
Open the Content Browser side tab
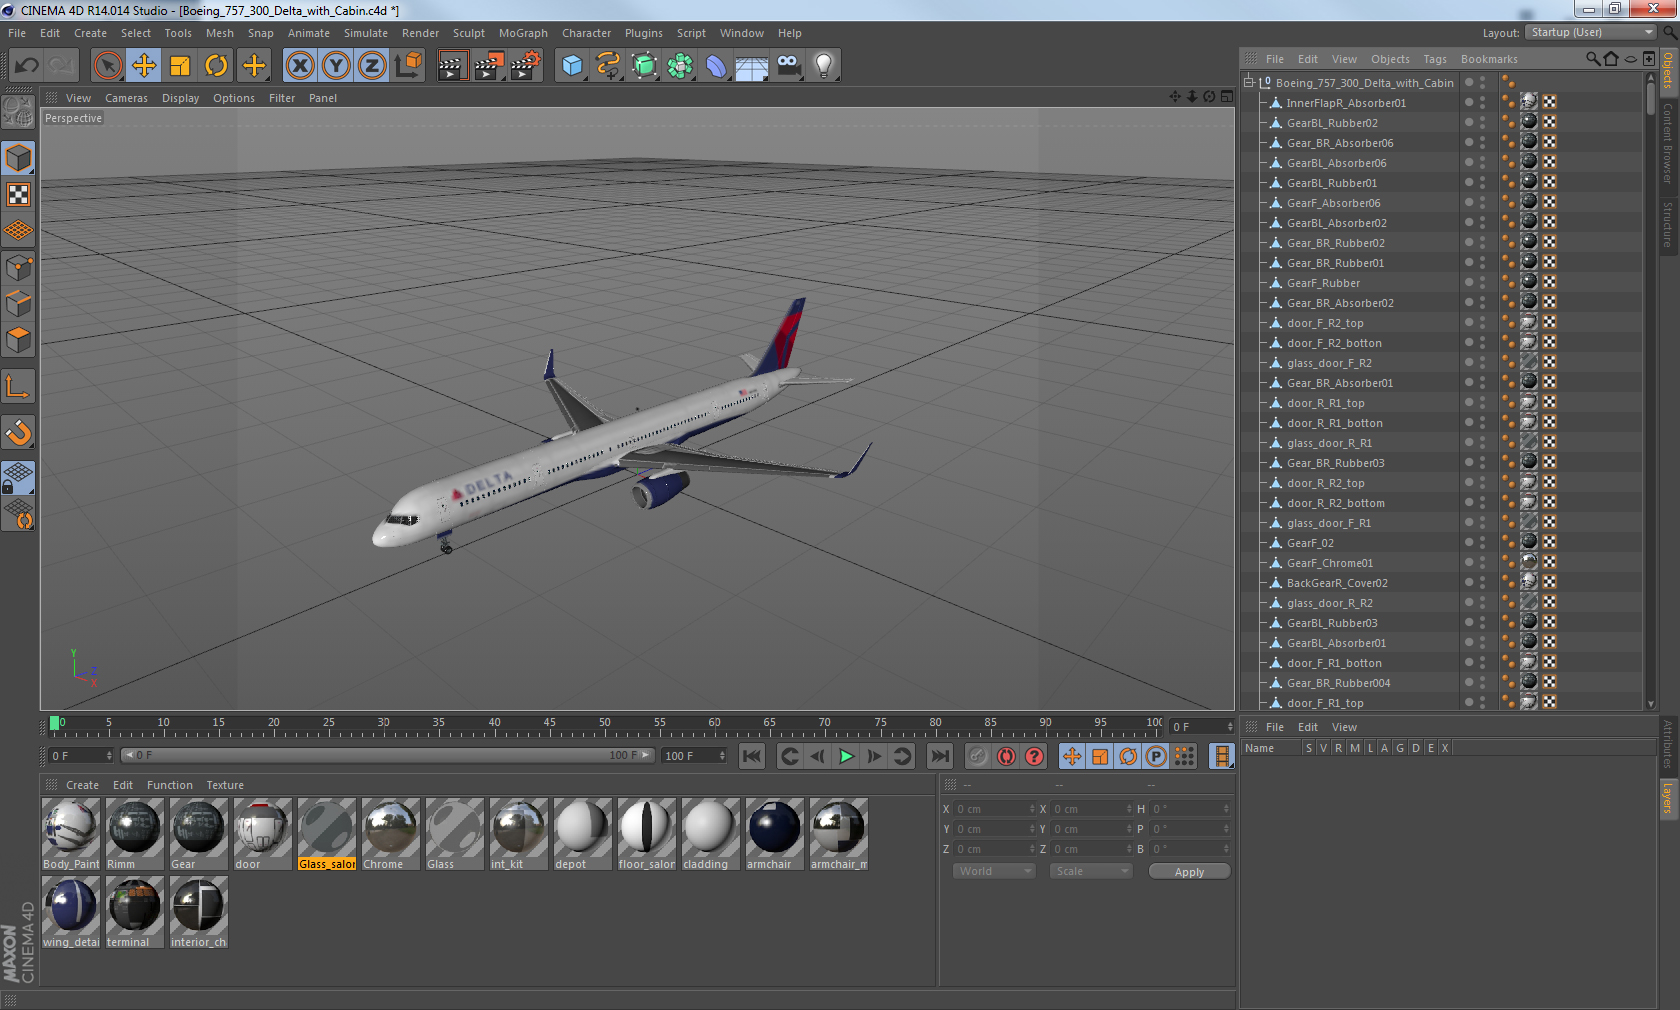pyautogui.click(x=1668, y=143)
